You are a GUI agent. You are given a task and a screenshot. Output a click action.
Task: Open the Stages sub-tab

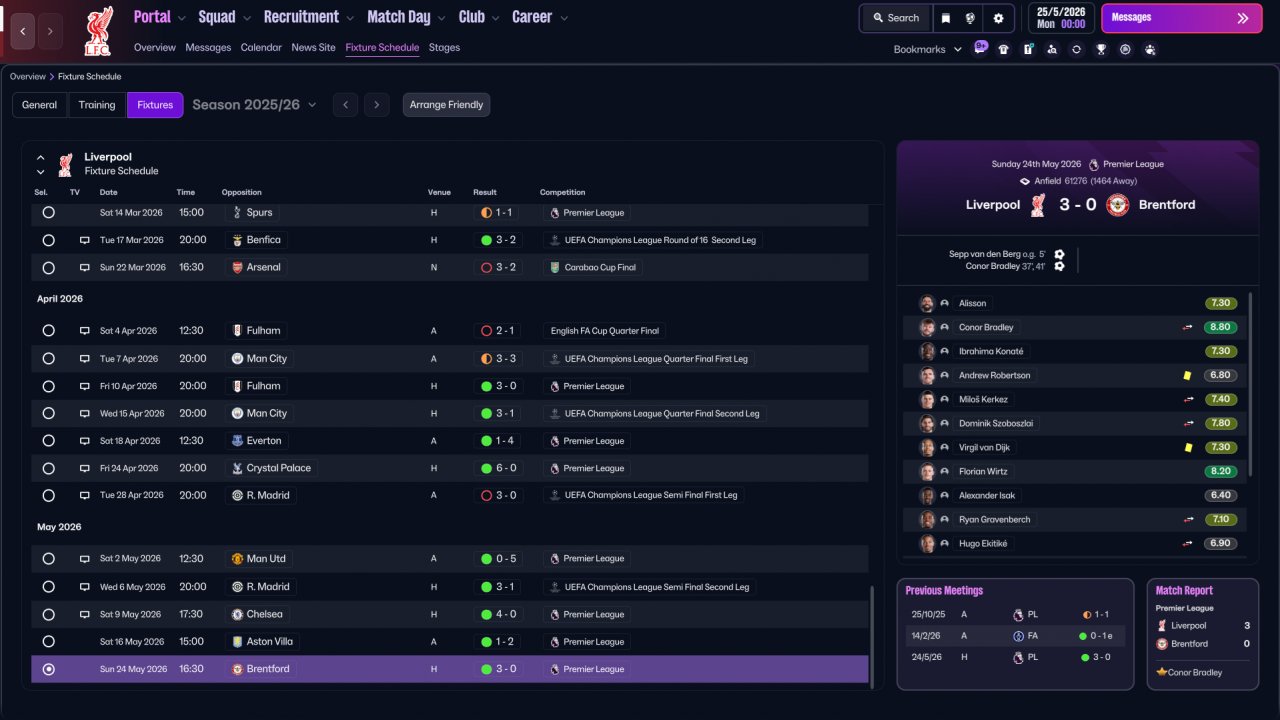point(444,47)
